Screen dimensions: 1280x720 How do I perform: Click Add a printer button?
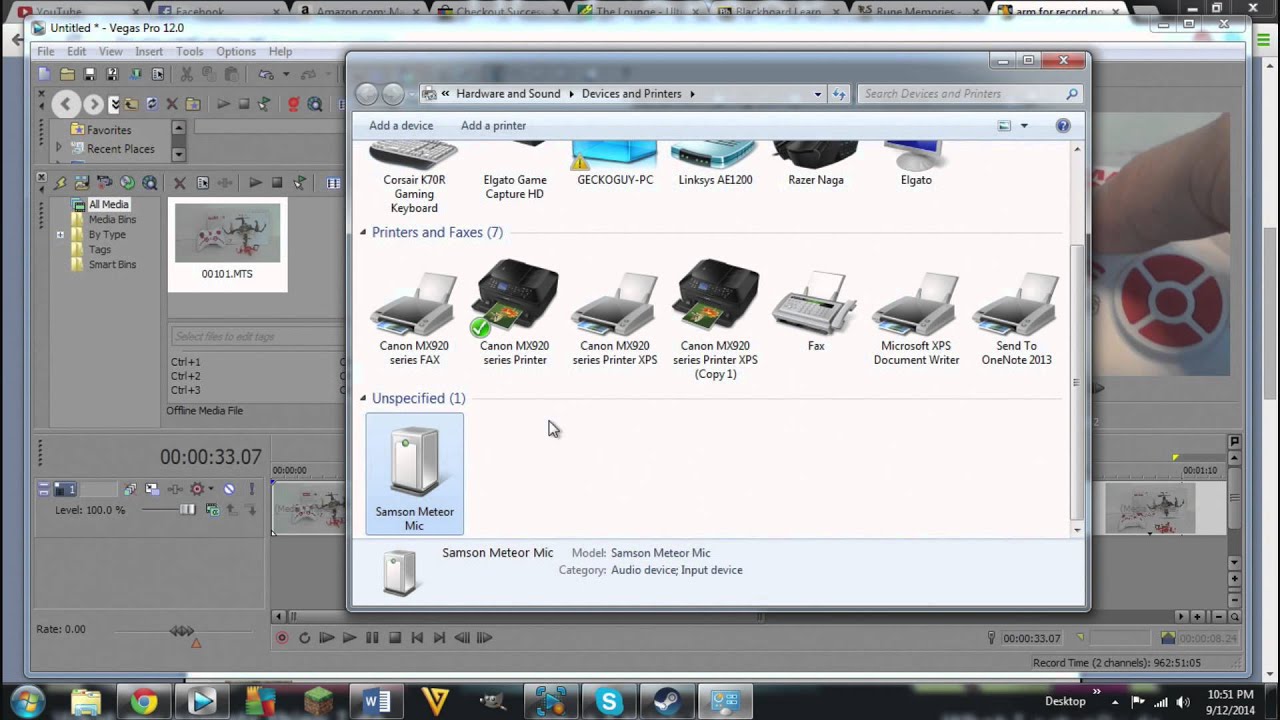493,125
